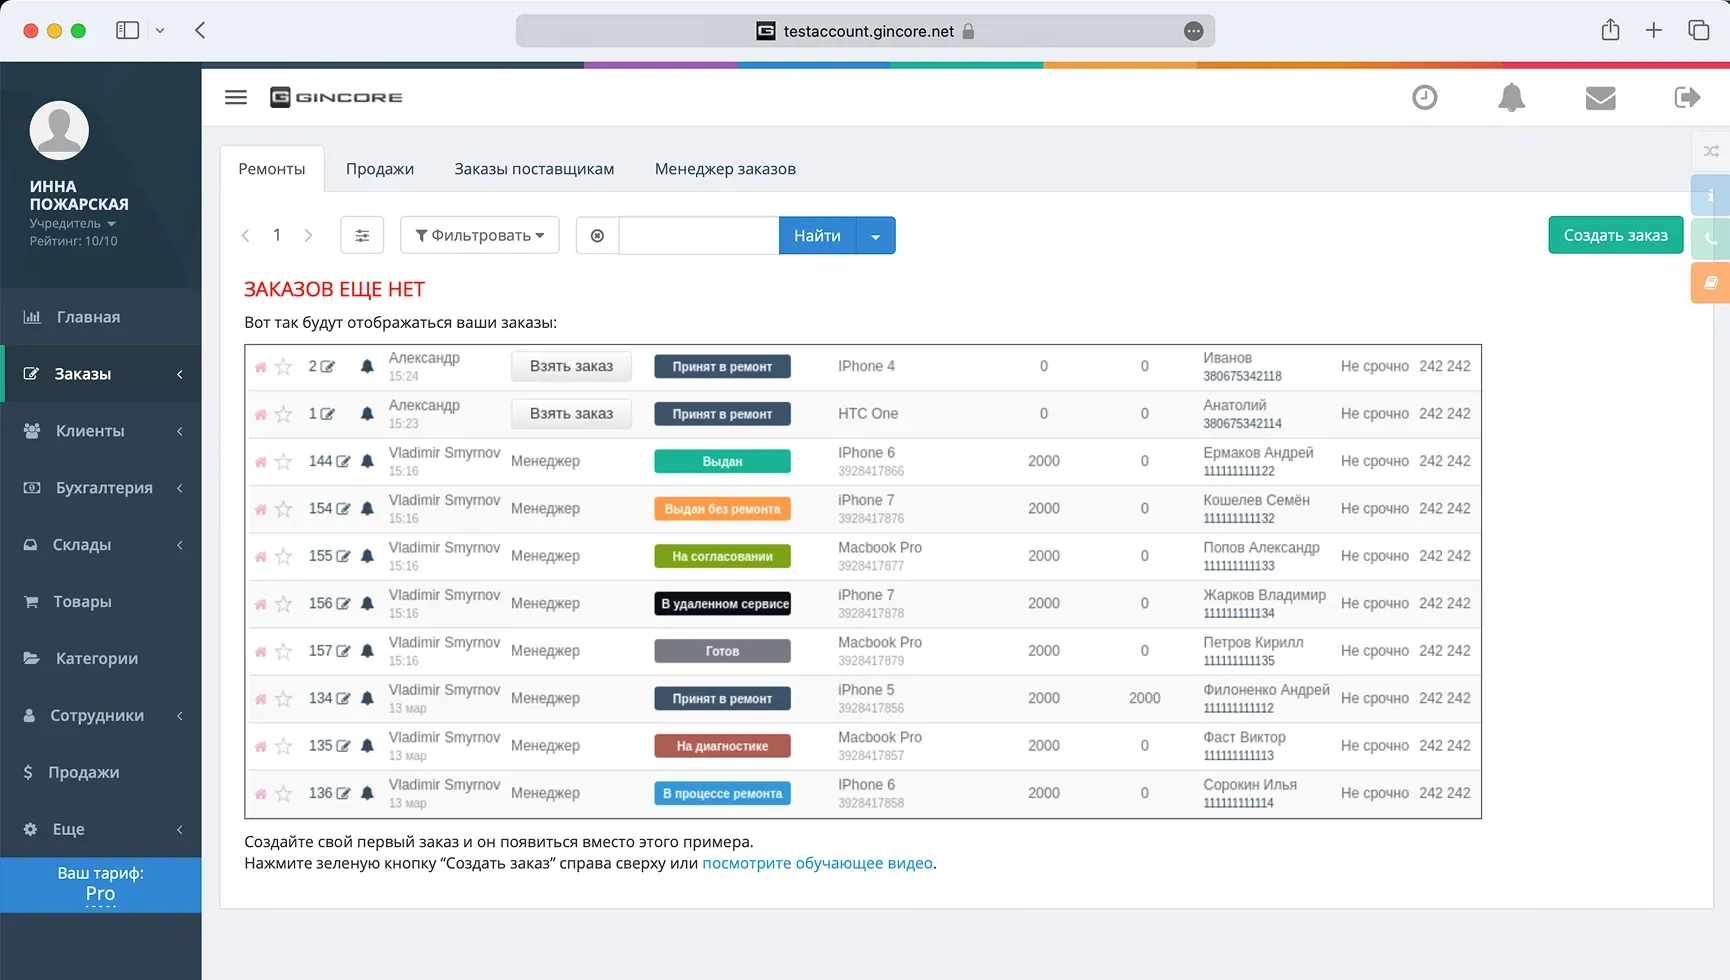1730x980 pixels.
Task: Click the Gincore logo
Action: pyautogui.click(x=336, y=97)
